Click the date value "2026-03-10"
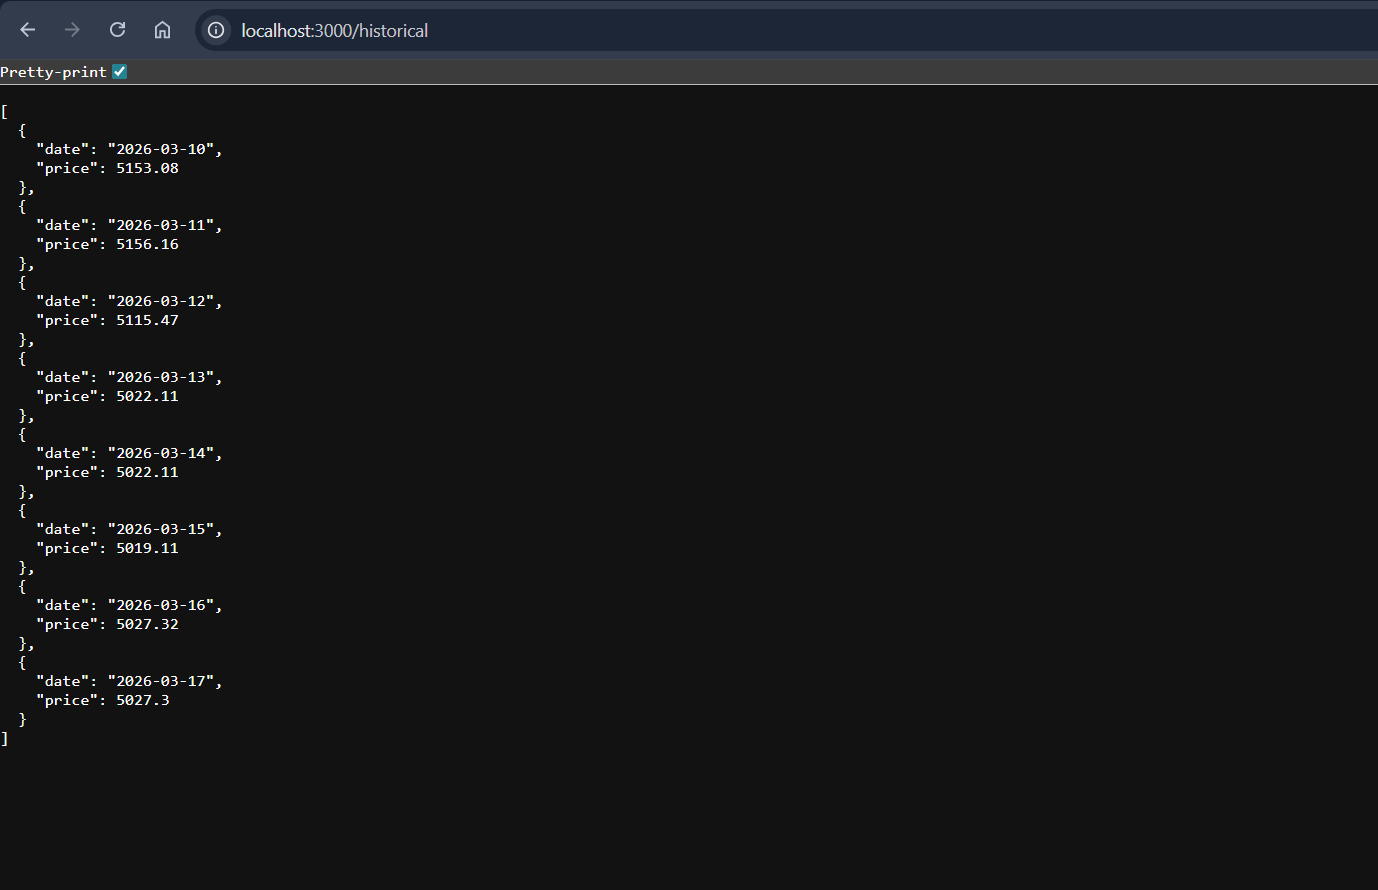 (161, 149)
